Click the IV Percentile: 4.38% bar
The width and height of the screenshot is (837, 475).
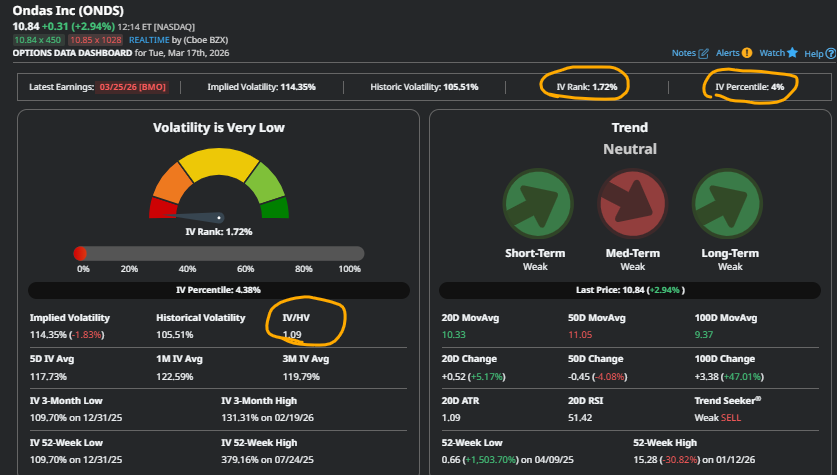coord(219,290)
